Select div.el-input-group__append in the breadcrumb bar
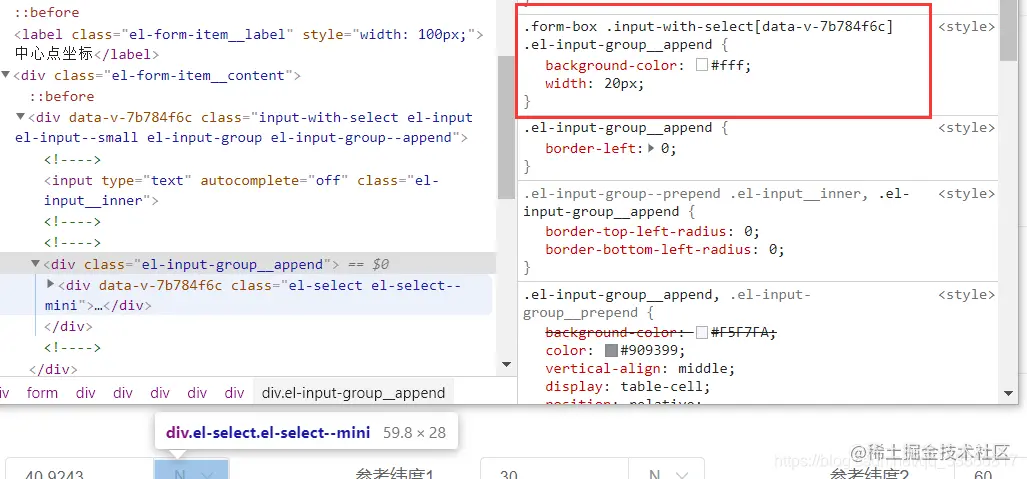Image resolution: width=1027 pixels, height=479 pixels. pyautogui.click(x=353, y=393)
